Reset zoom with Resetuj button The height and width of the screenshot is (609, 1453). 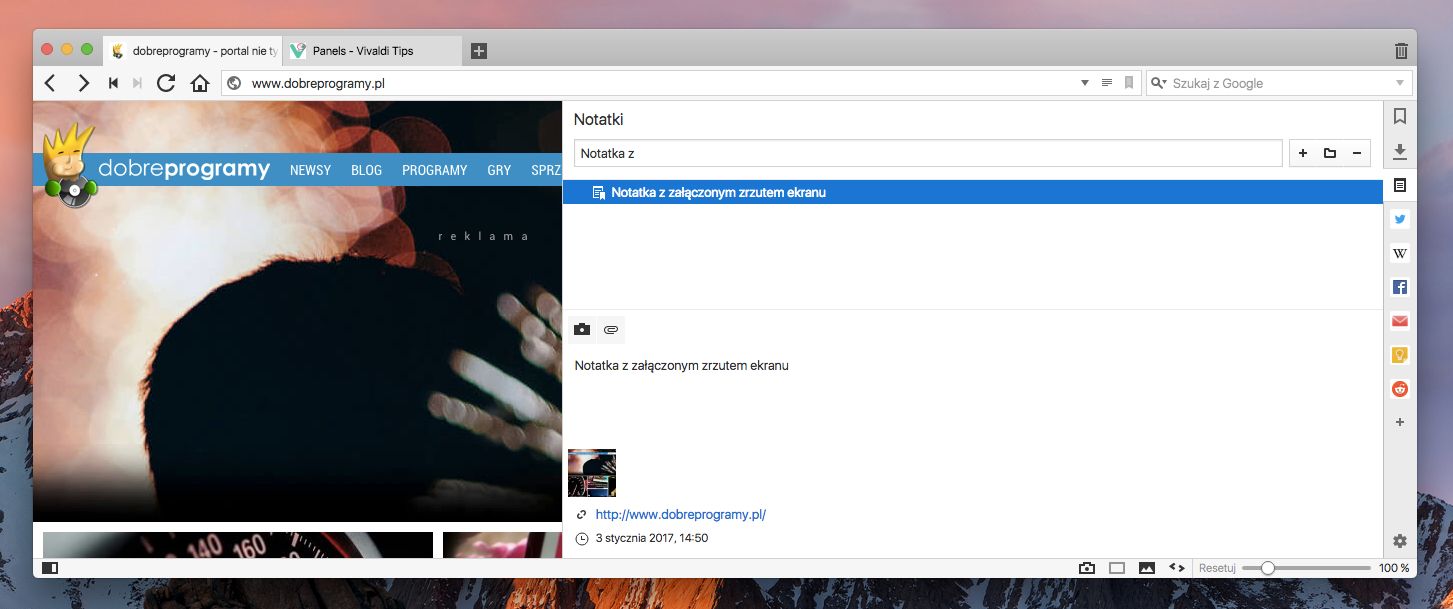(x=1217, y=568)
